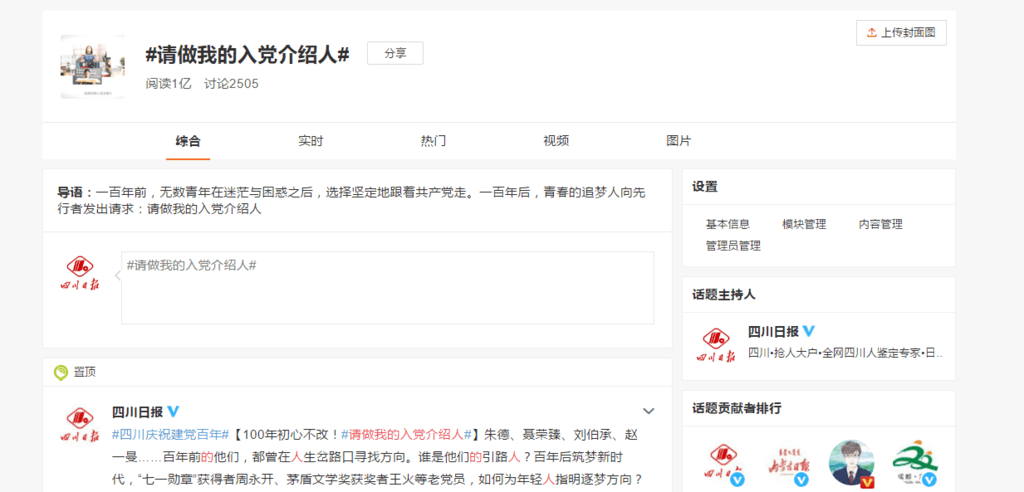The image size is (1024, 492).
Task: Open 管理员管理 settings link
Action: (733, 245)
